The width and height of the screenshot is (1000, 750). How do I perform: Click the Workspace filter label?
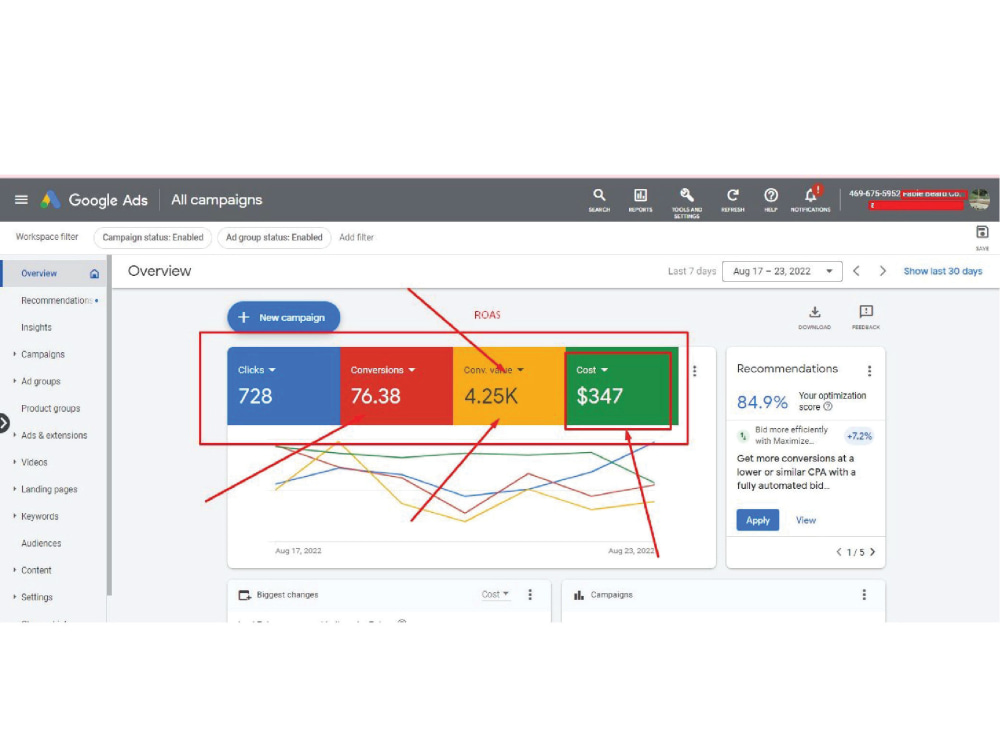click(47, 237)
